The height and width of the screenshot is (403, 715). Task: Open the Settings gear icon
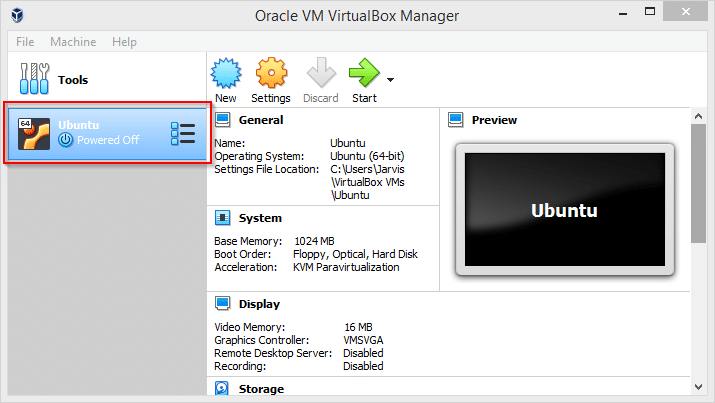click(x=271, y=74)
